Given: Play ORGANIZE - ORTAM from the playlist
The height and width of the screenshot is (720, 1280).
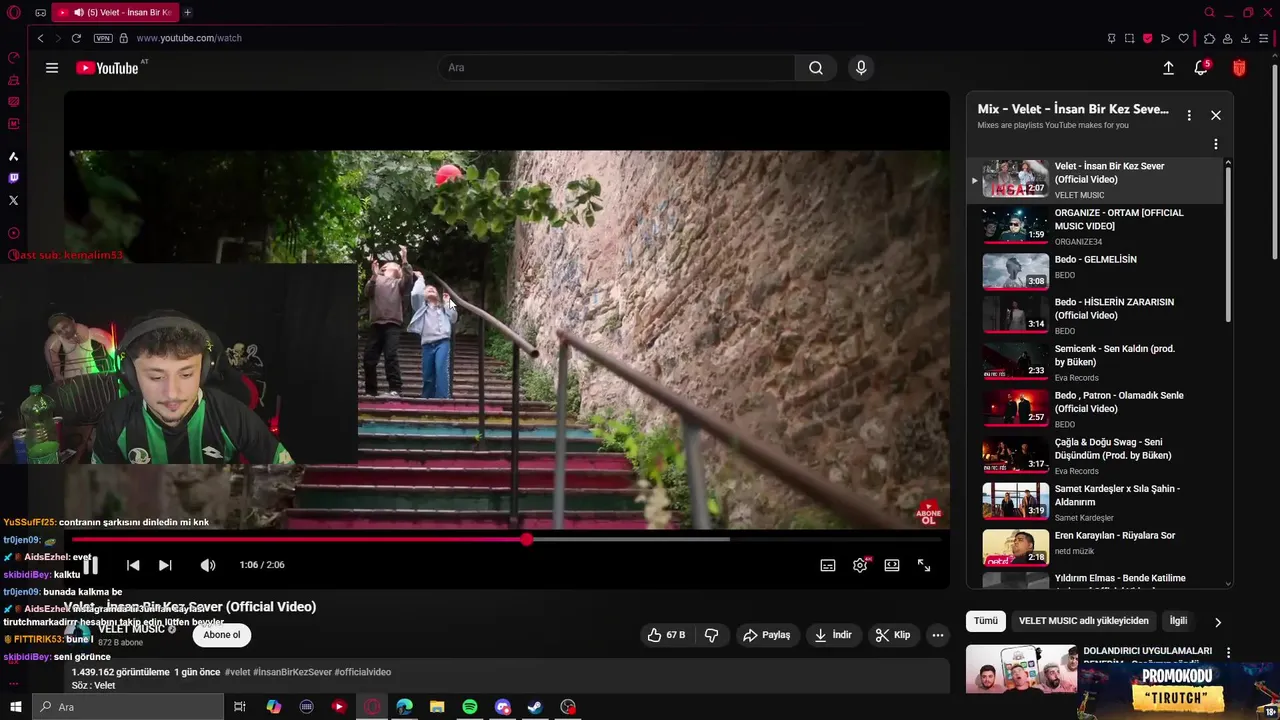Looking at the screenshot, I should tap(1095, 226).
